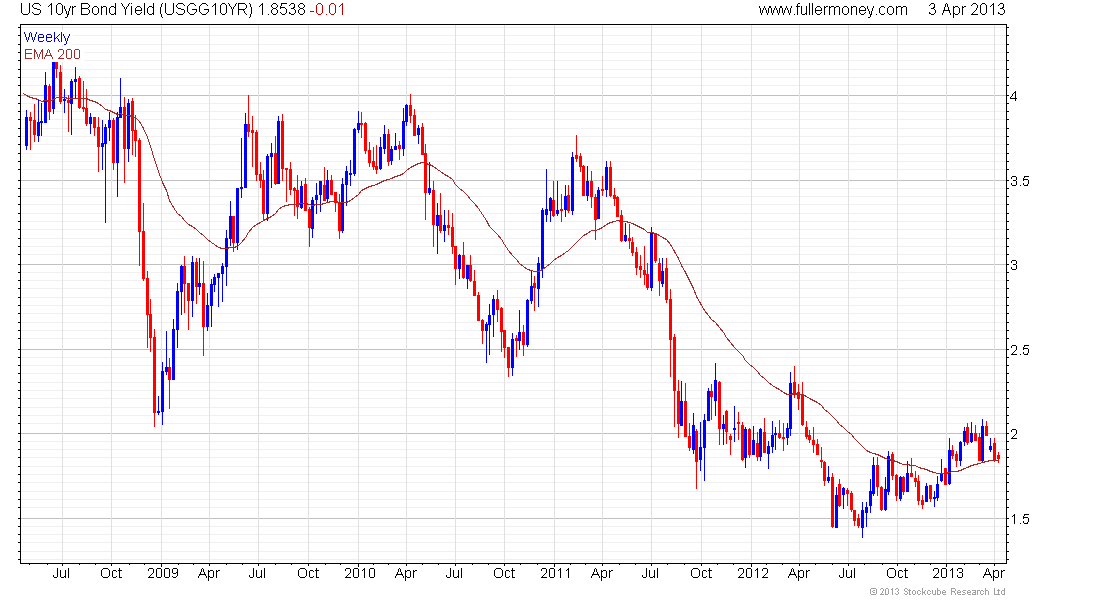Click the x-axis year label 2012

[x=753, y=573]
